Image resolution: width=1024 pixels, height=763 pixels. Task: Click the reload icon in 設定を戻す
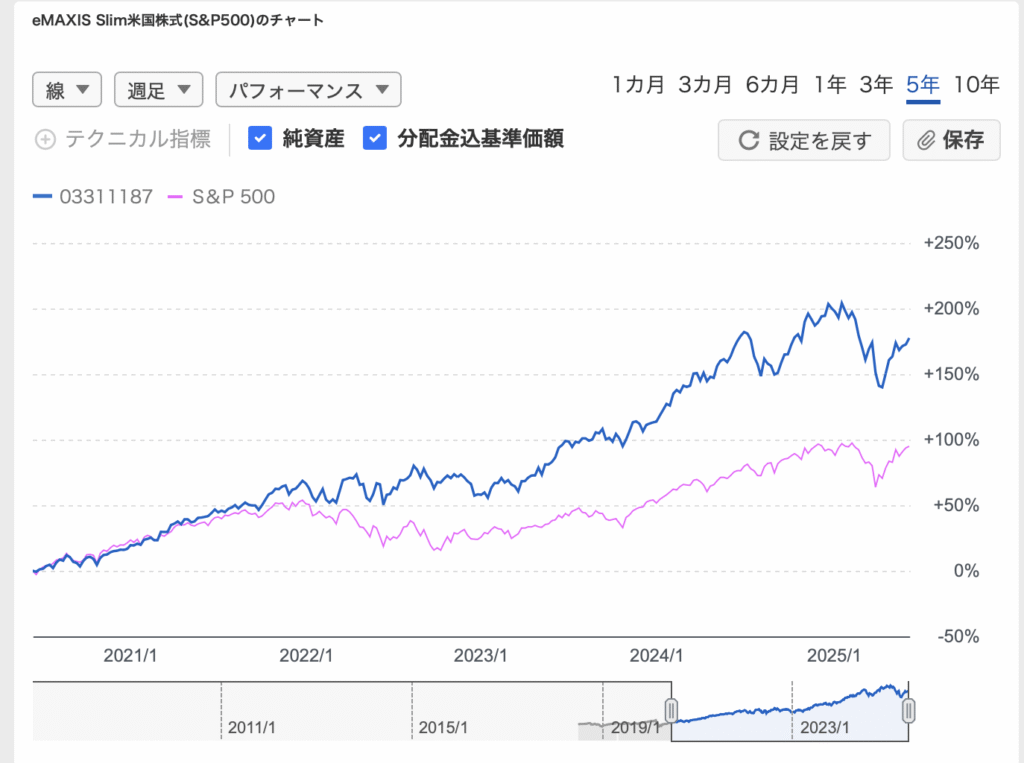(748, 140)
